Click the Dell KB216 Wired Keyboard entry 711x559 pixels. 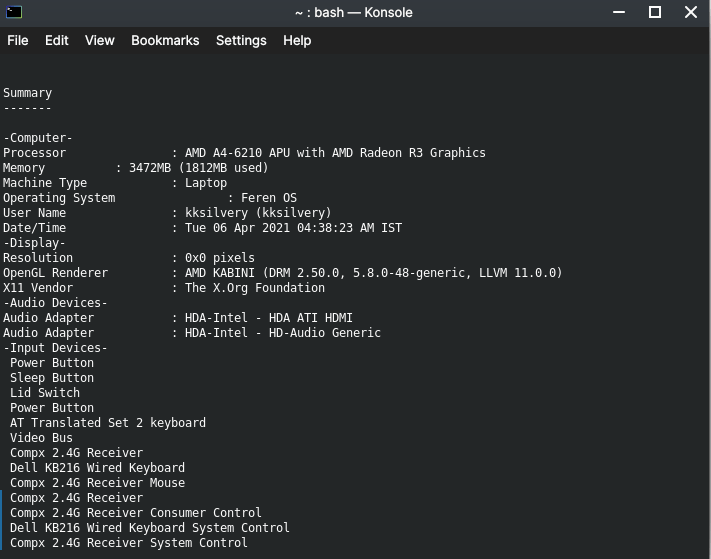click(x=97, y=467)
